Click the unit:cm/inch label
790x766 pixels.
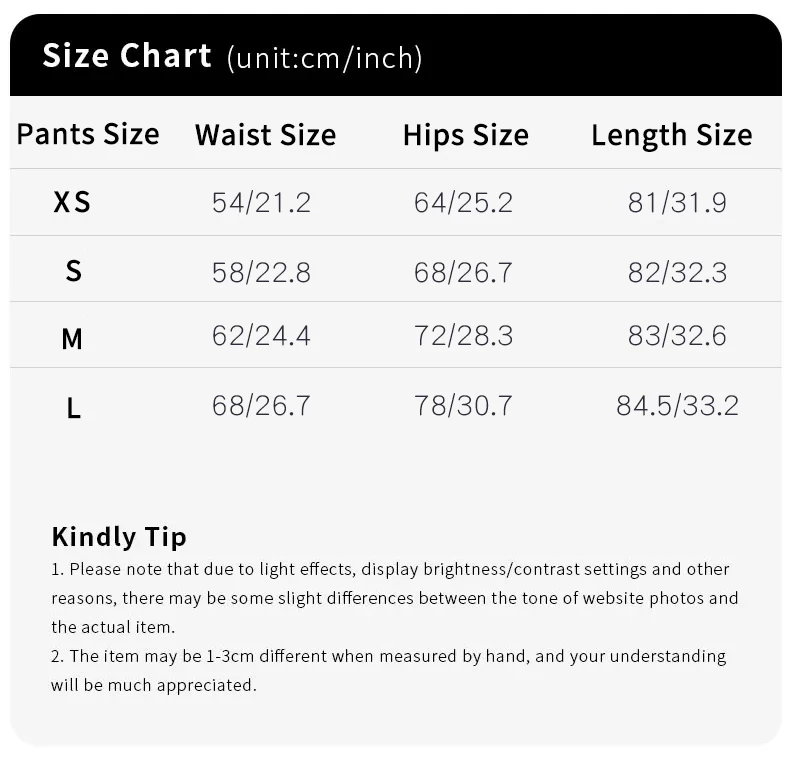click(325, 58)
